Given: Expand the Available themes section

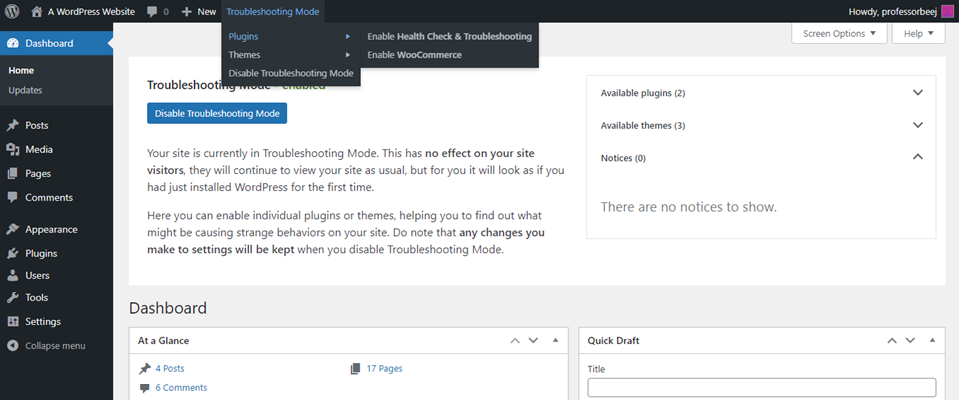Looking at the screenshot, I should point(917,125).
